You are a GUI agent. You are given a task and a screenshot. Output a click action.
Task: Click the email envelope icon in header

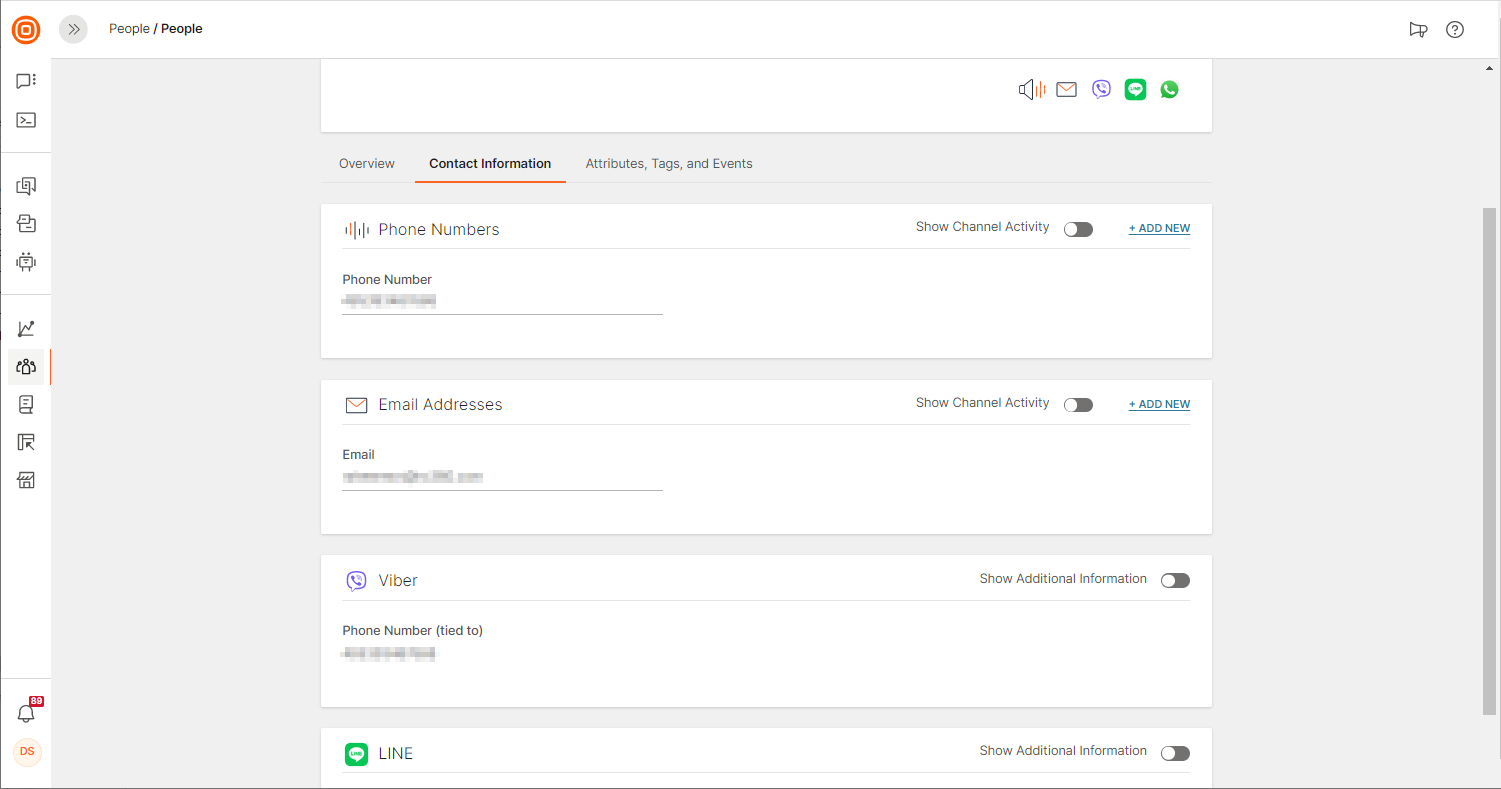[1067, 90]
